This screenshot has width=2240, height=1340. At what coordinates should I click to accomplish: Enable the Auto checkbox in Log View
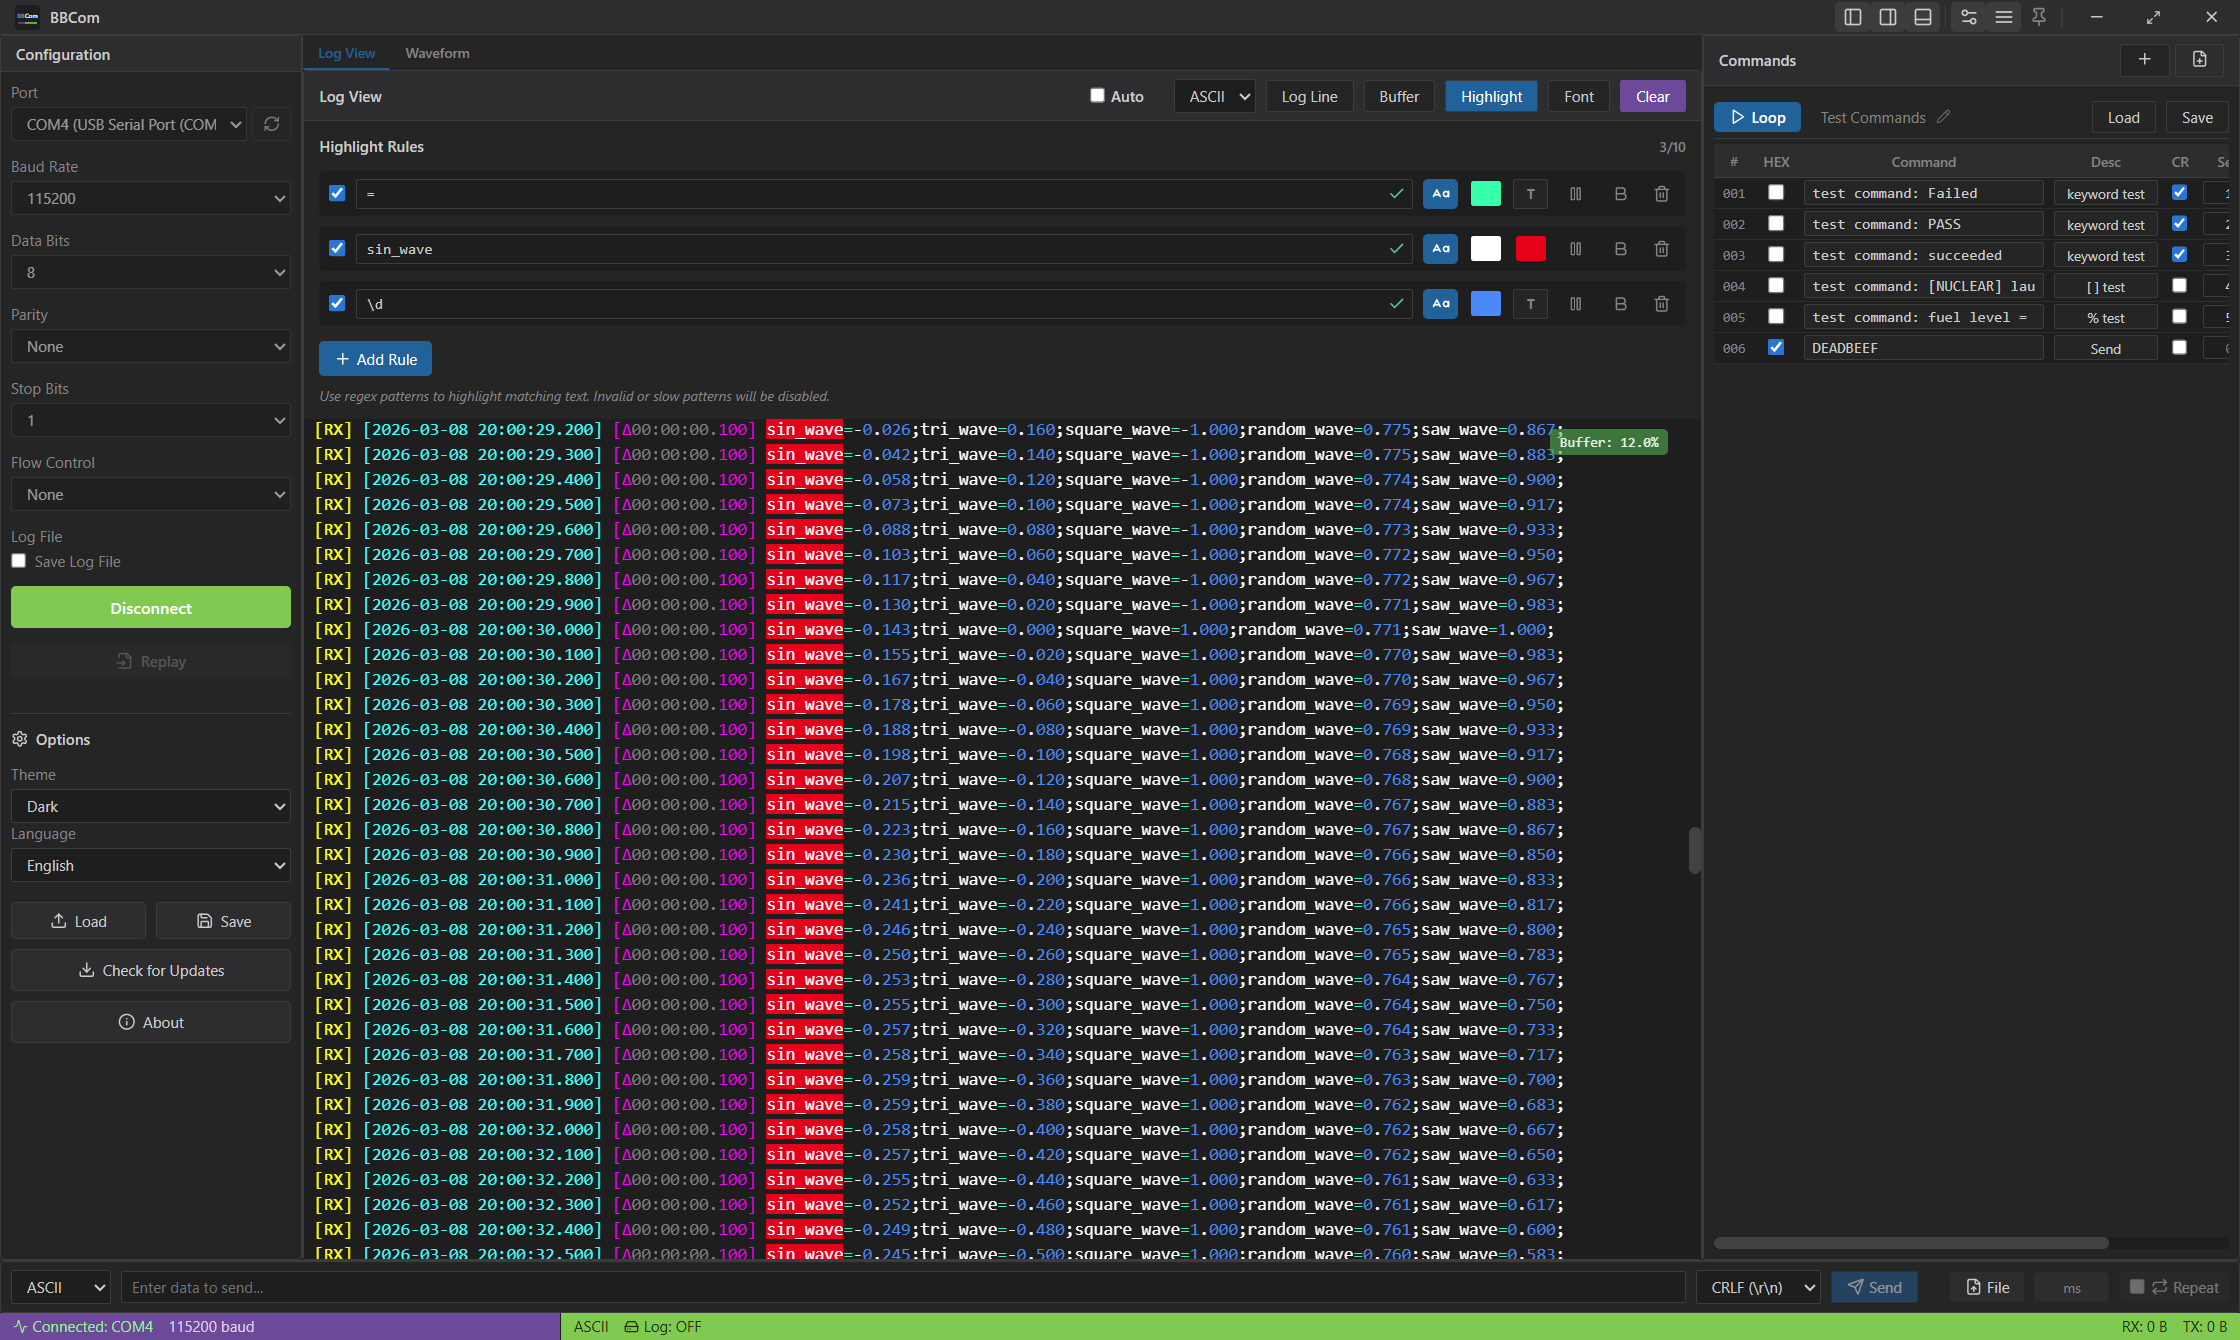pyautogui.click(x=1097, y=96)
